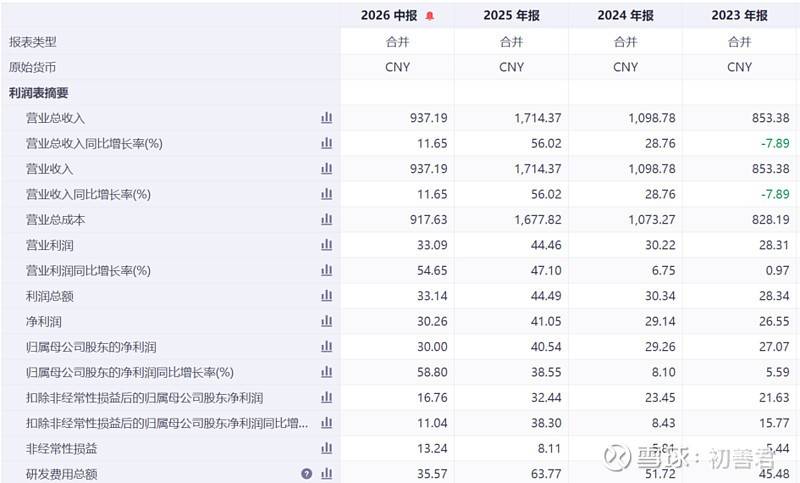Click the red bell icon beside 2026 中报

point(430,16)
